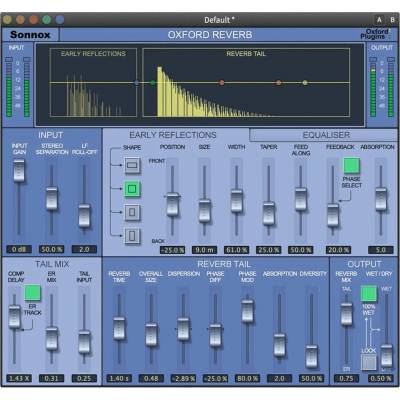The width and height of the screenshot is (400, 400).
Task: Click the Default preset title
Action: coord(219,20)
